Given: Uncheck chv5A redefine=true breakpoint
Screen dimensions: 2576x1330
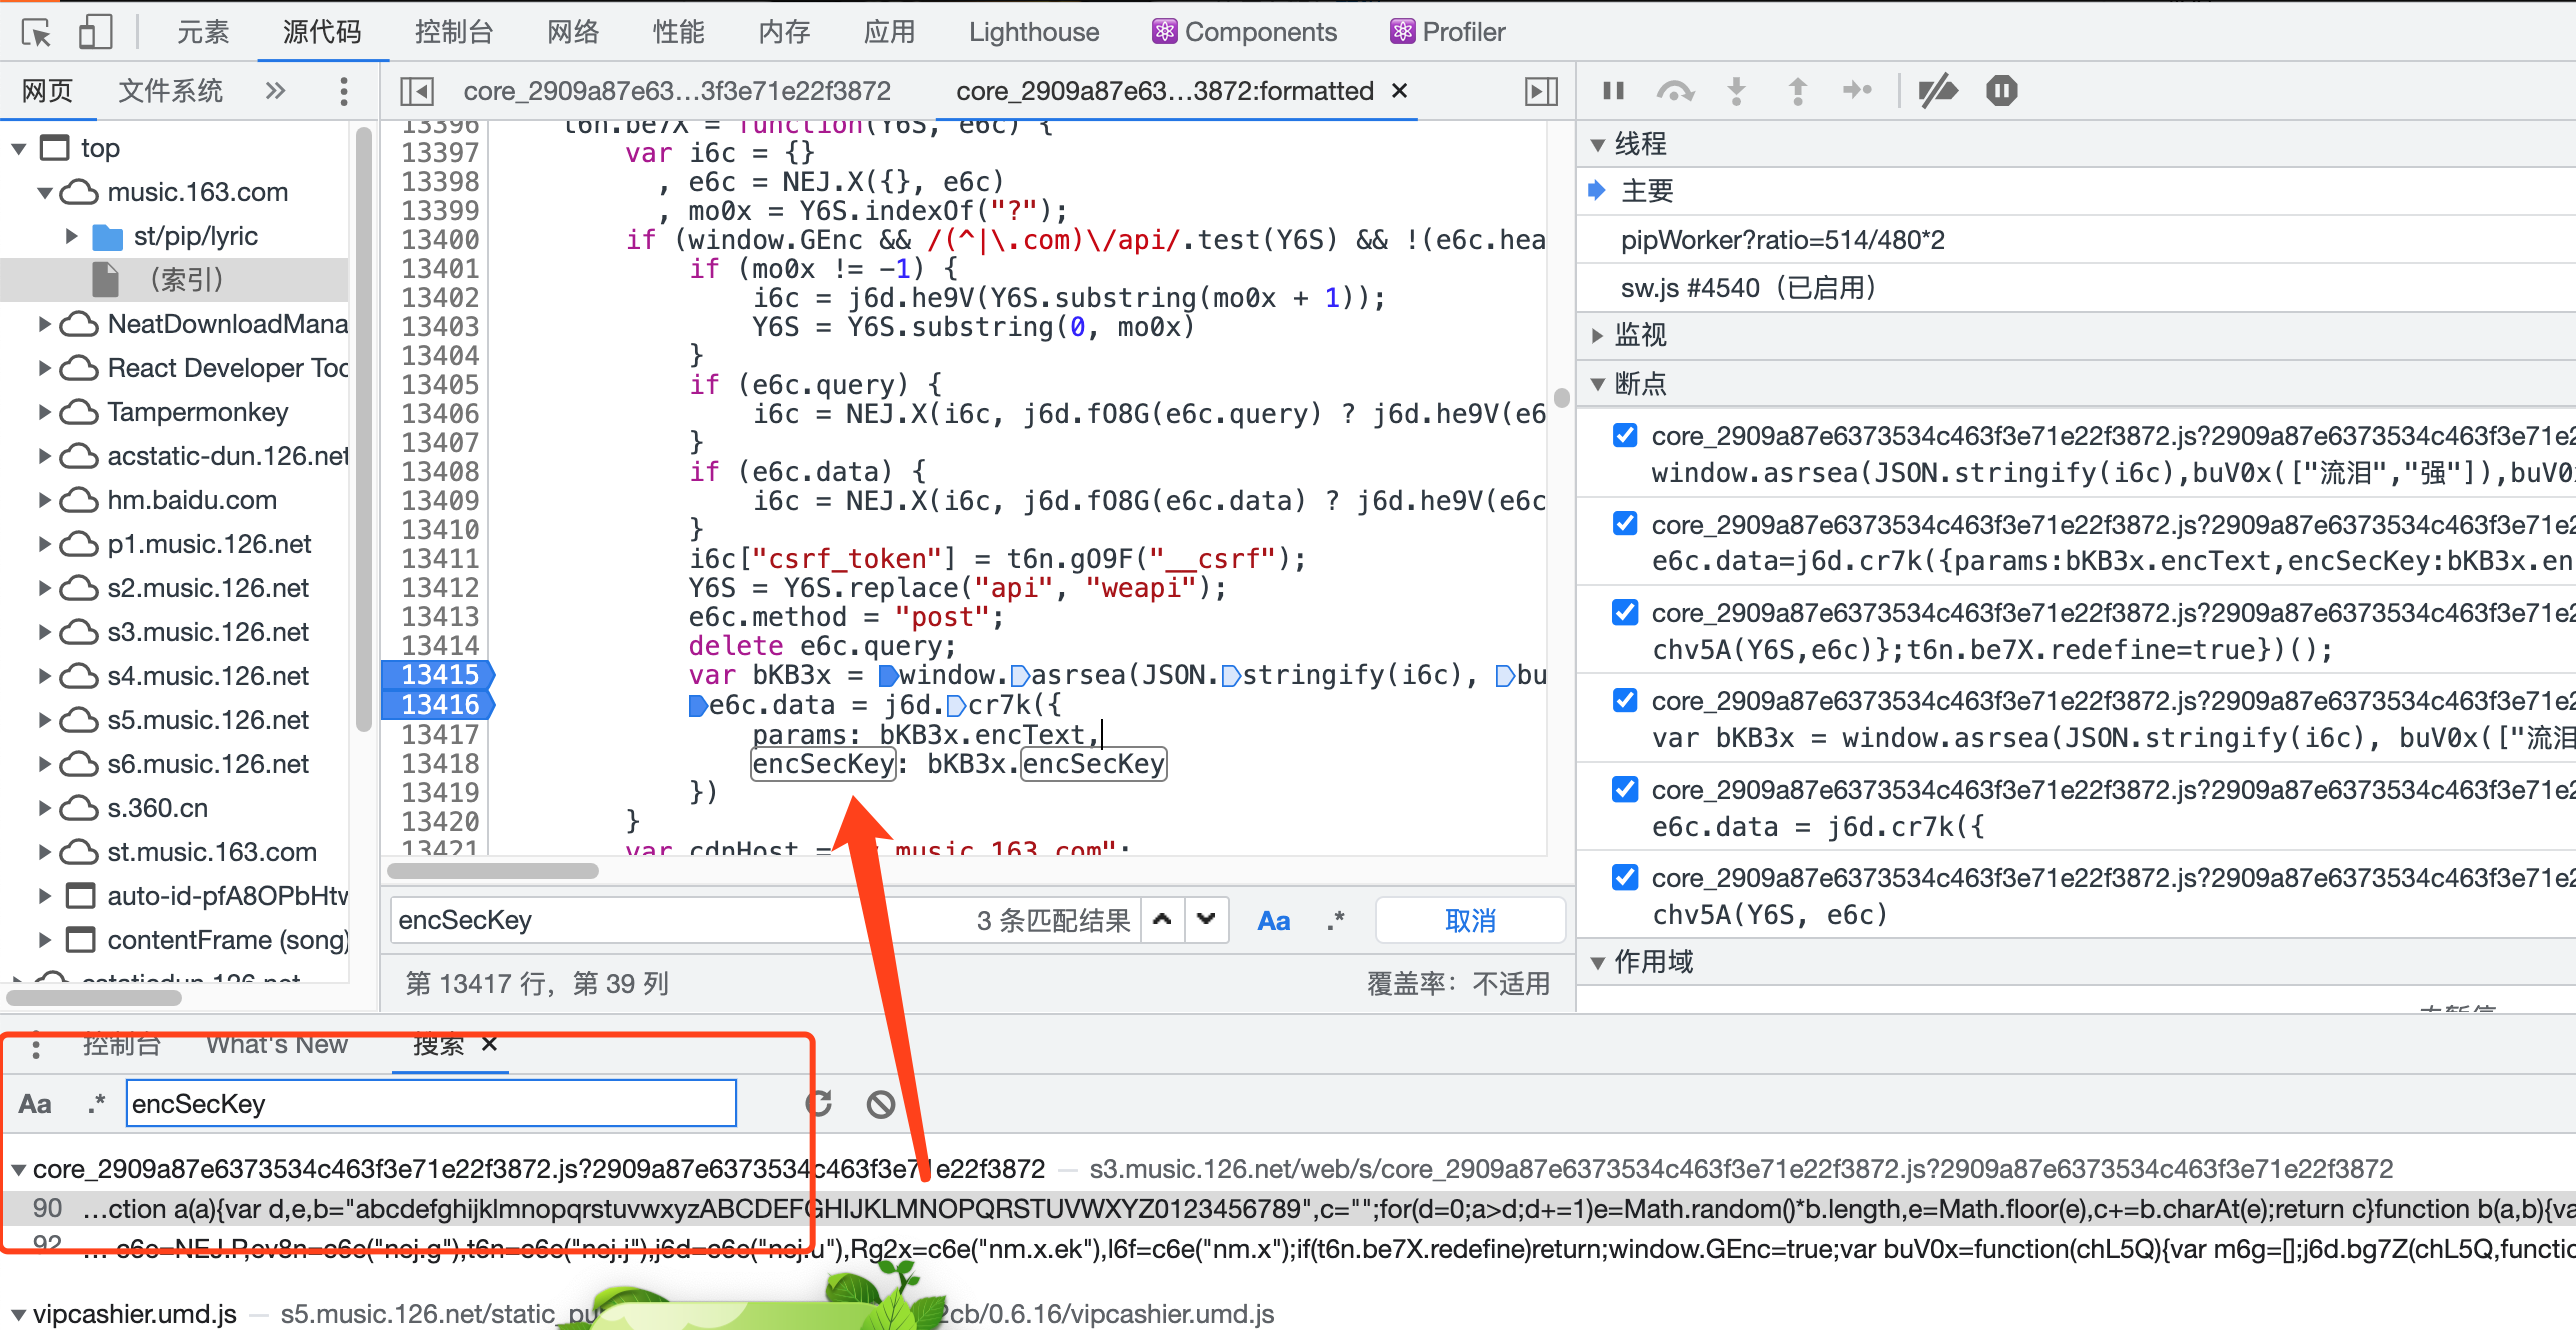Looking at the screenshot, I should 1625,612.
